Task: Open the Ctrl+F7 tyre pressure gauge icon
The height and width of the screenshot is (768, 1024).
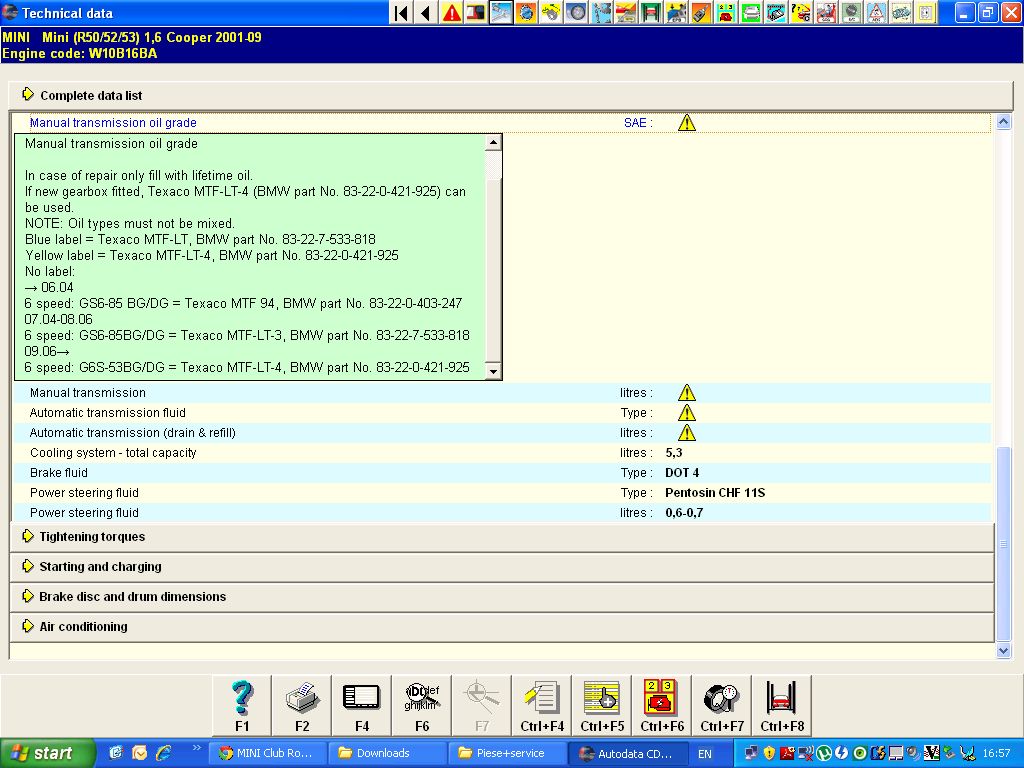Action: [x=722, y=705]
